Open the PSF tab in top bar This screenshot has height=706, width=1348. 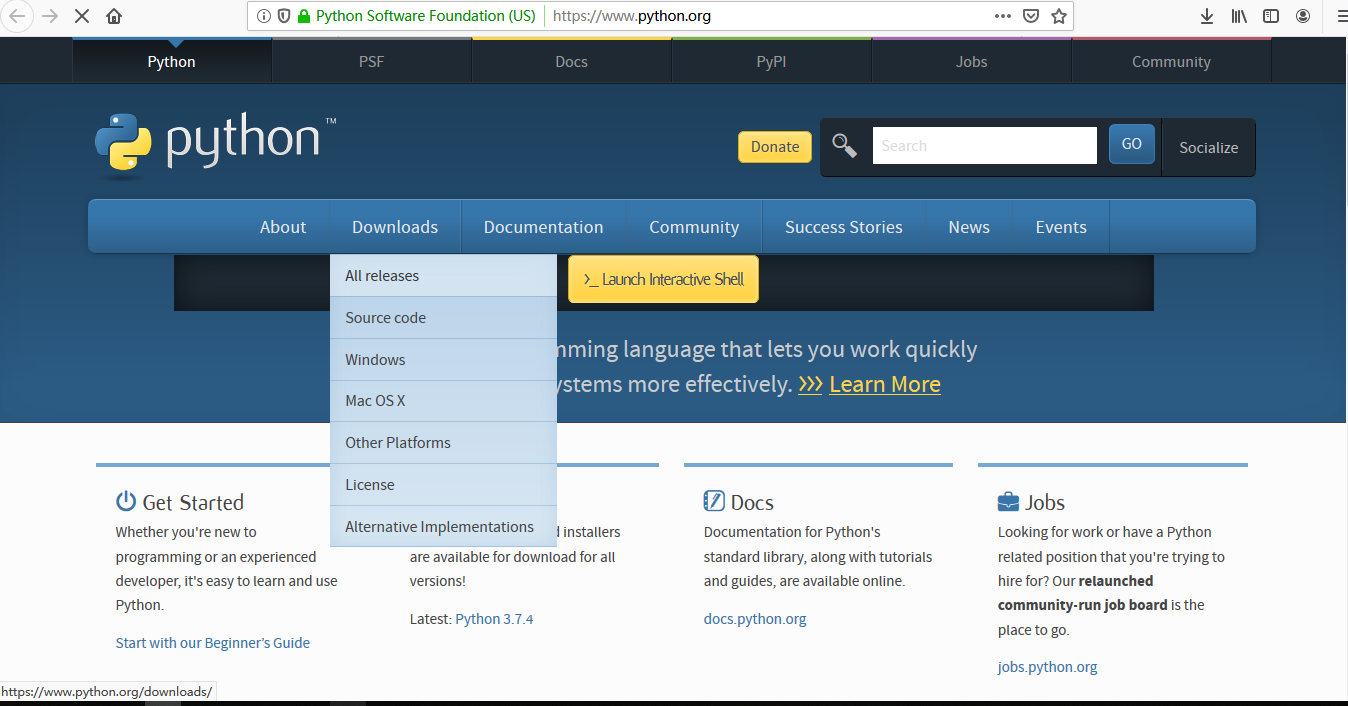click(372, 61)
